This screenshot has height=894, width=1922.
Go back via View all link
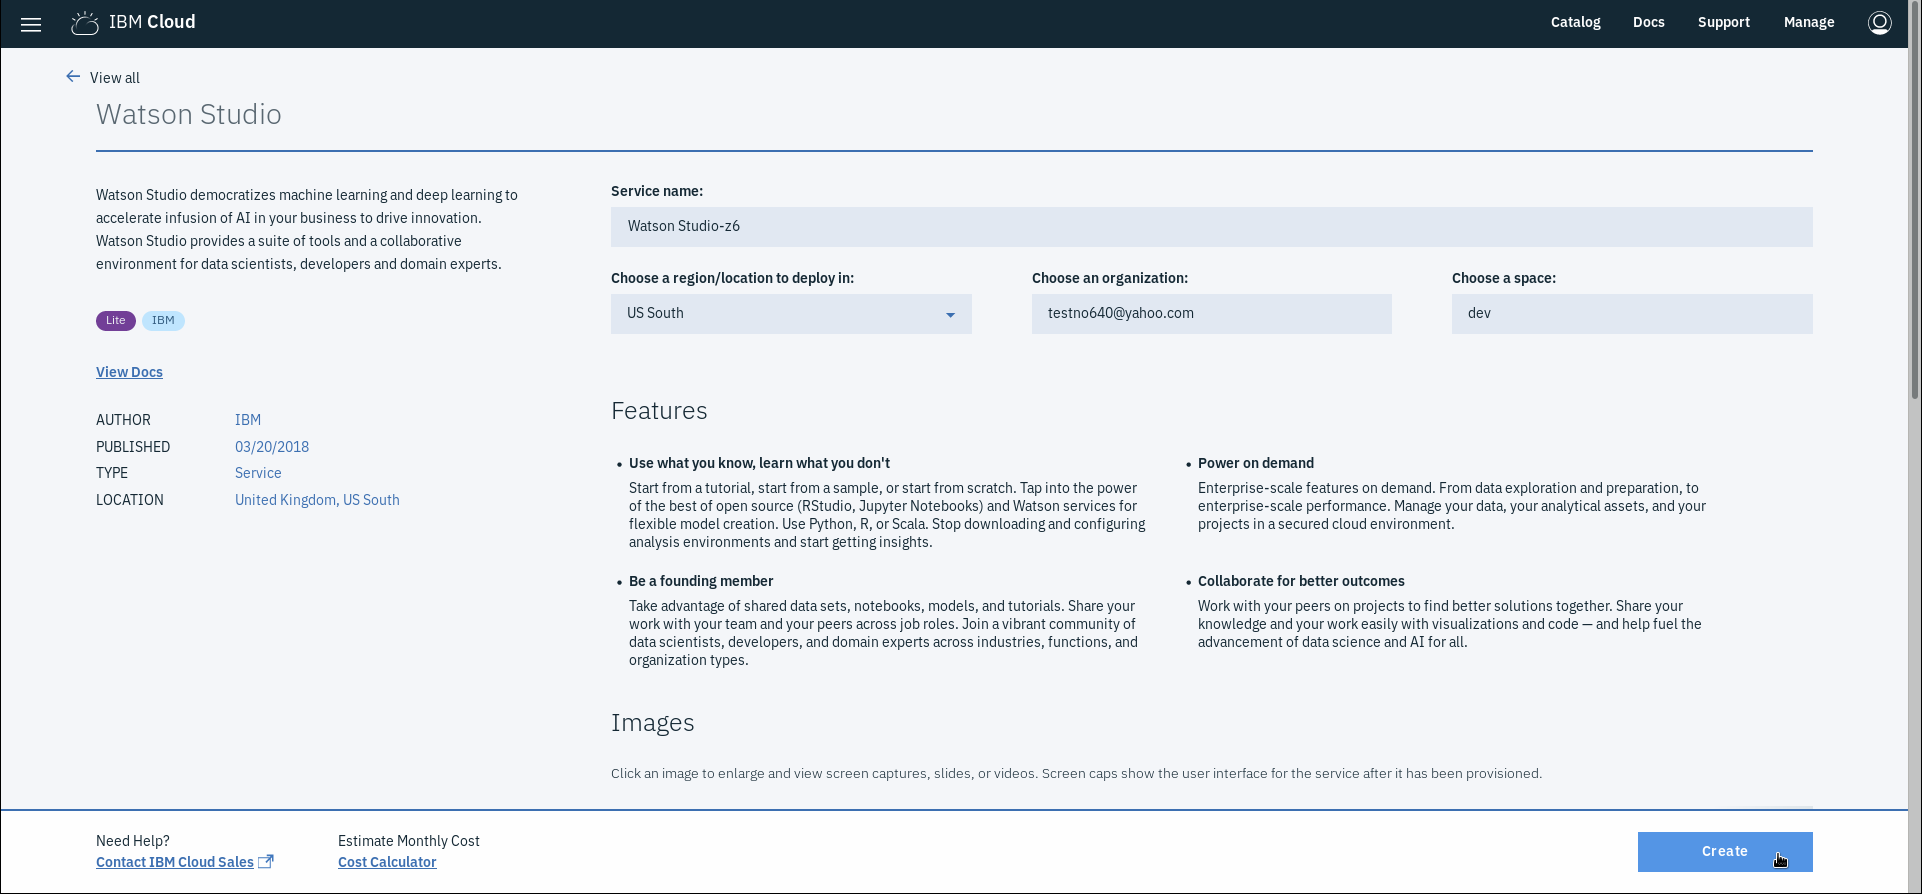pyautogui.click(x=115, y=78)
